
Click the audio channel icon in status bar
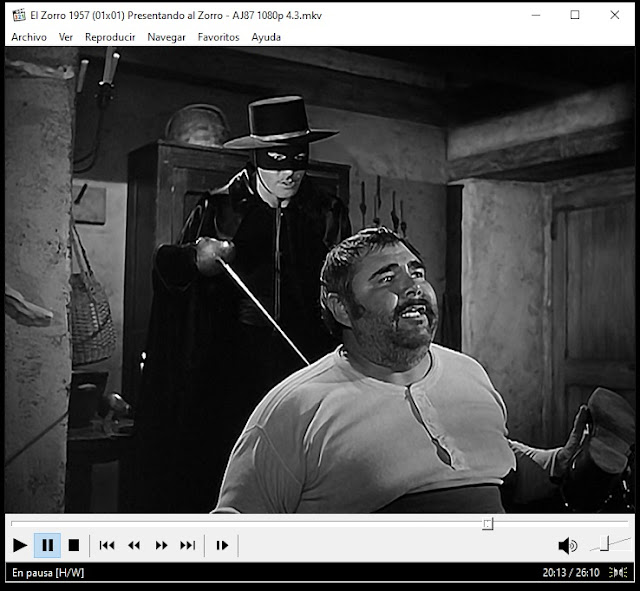(618, 573)
